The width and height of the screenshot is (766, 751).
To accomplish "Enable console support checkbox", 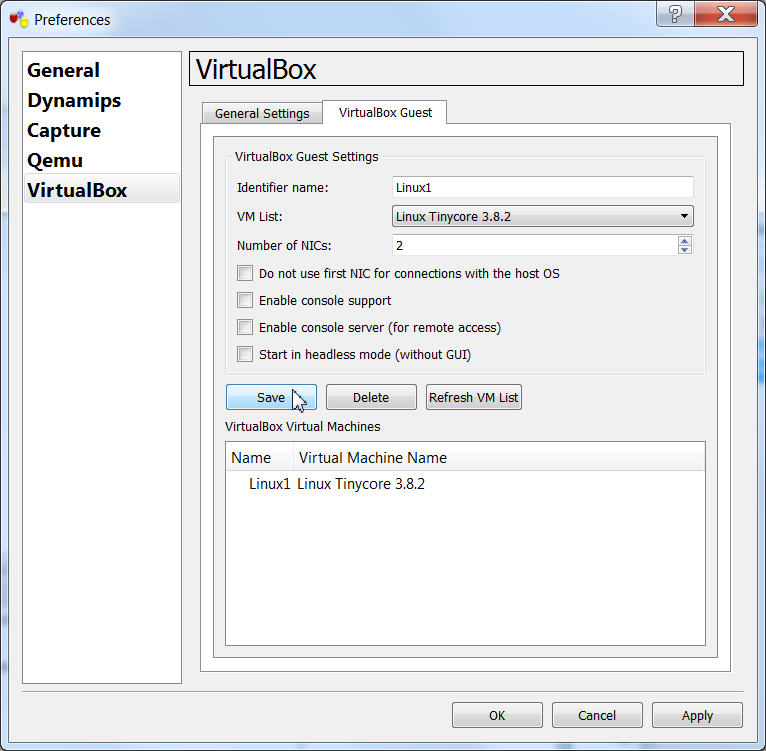I will [245, 300].
